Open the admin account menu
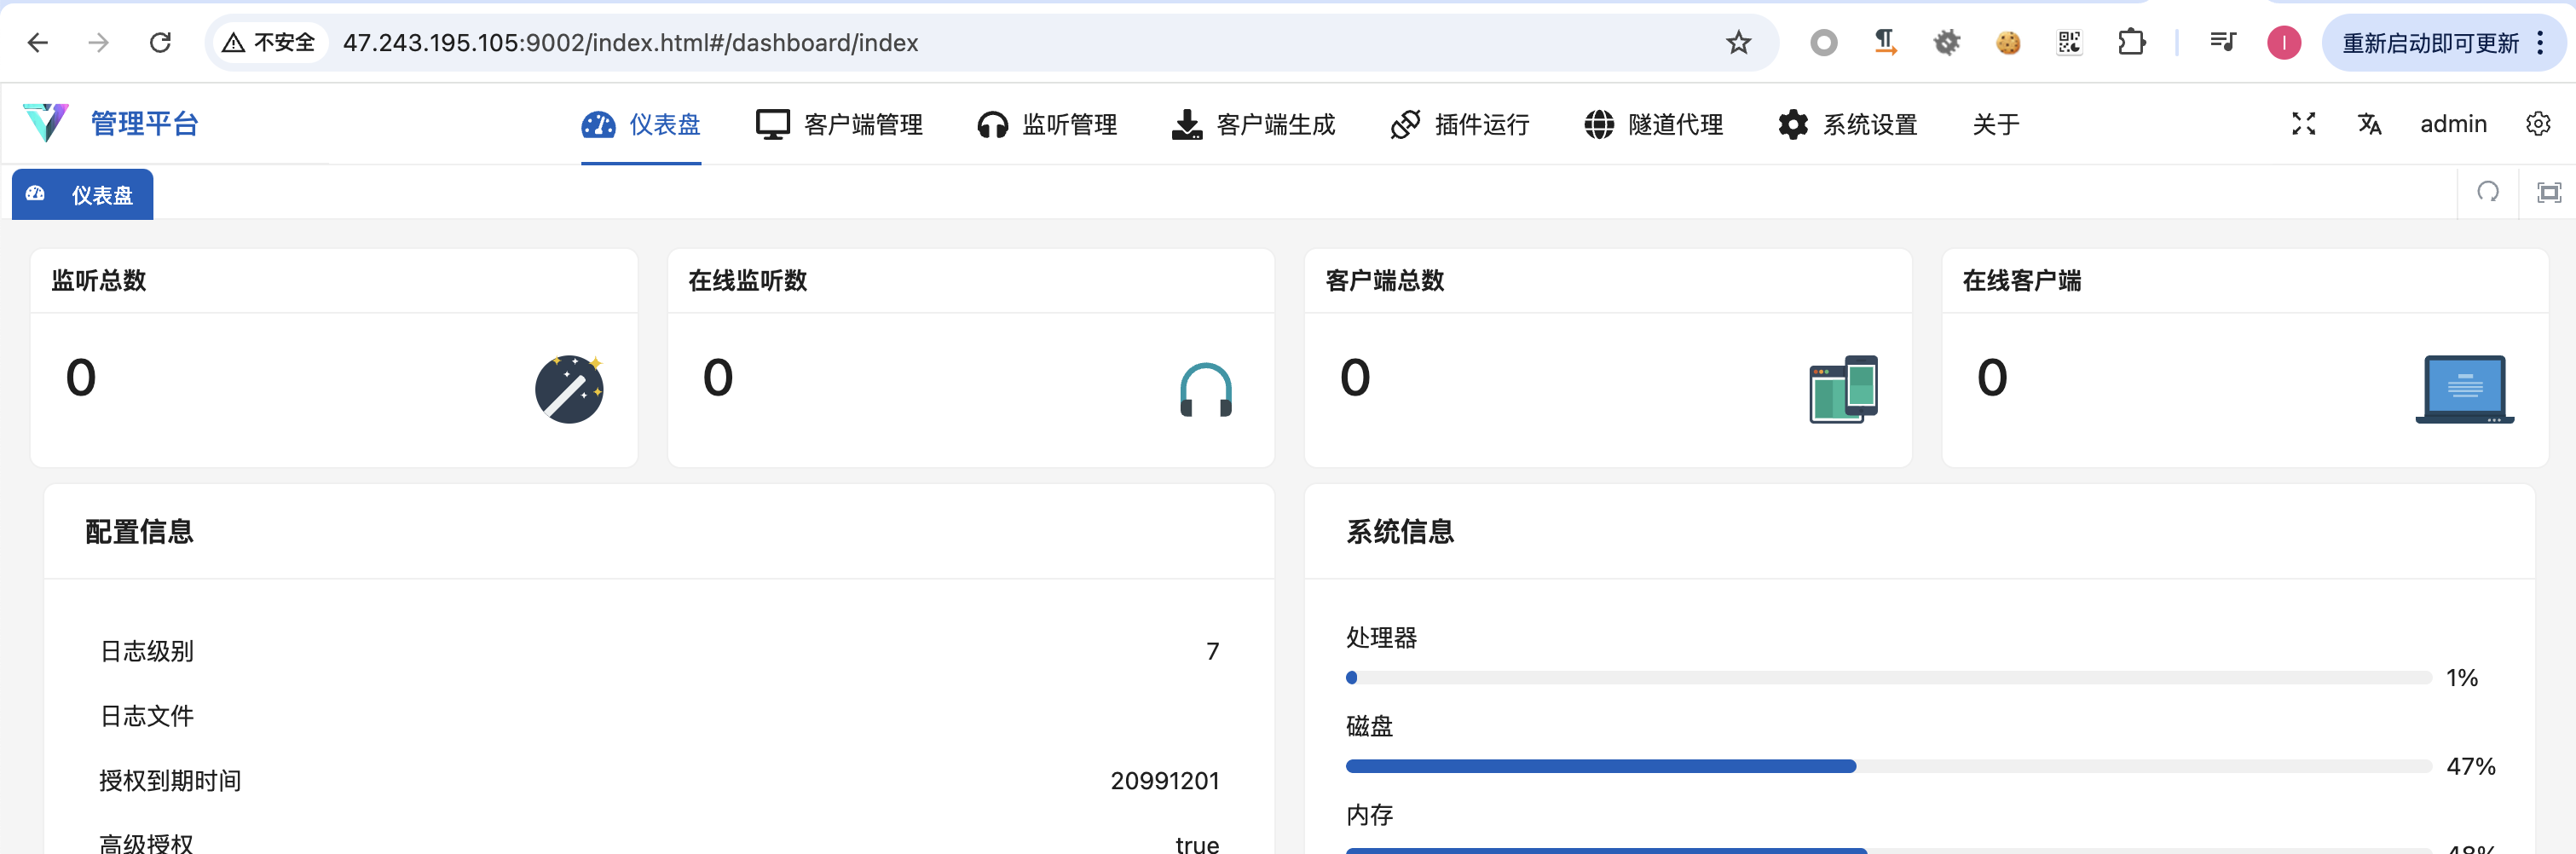The width and height of the screenshot is (2576, 854). coord(2454,124)
